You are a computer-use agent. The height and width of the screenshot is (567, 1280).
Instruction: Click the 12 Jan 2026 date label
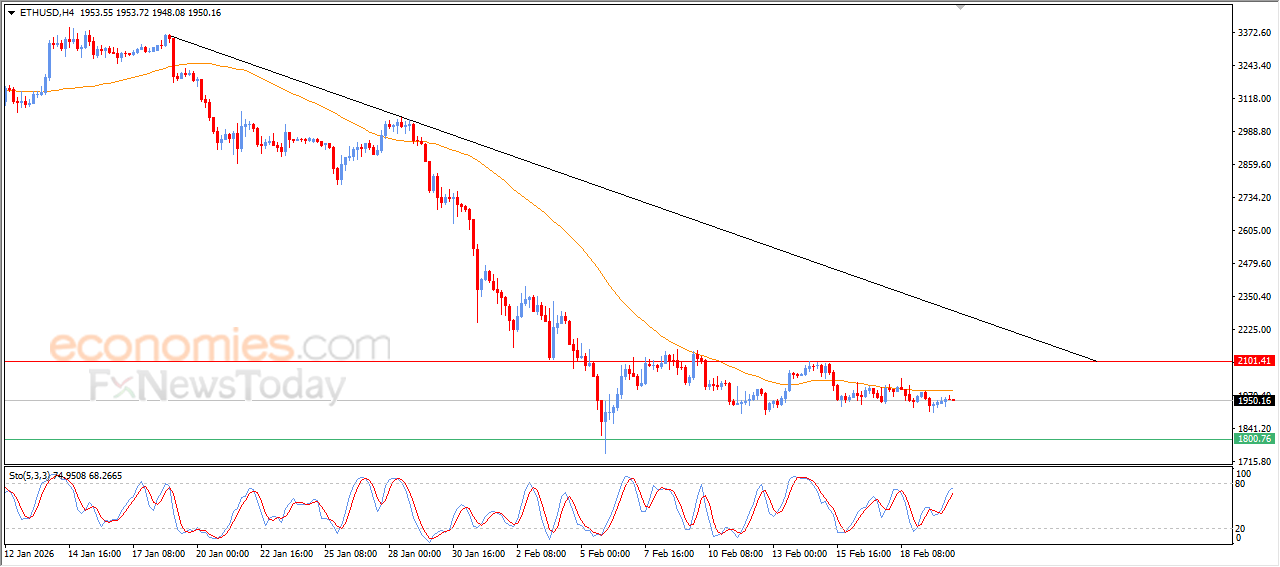(x=28, y=552)
